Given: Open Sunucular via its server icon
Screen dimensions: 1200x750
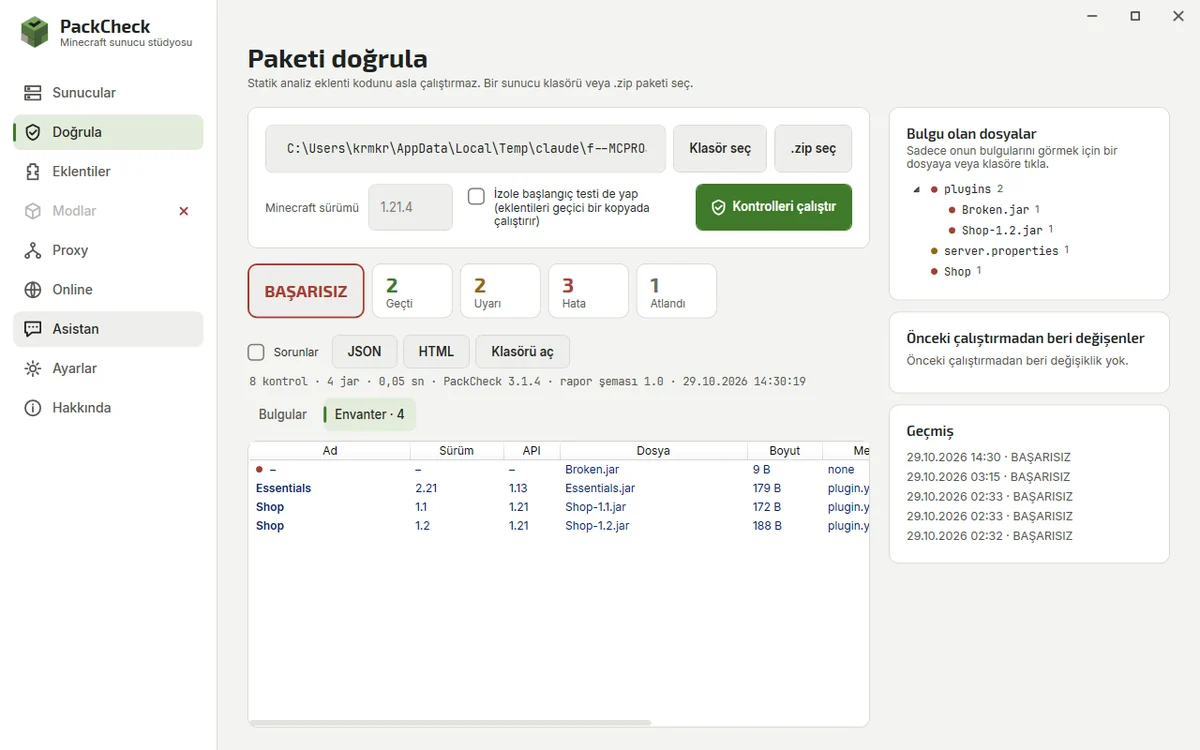Looking at the screenshot, I should 33,93.
